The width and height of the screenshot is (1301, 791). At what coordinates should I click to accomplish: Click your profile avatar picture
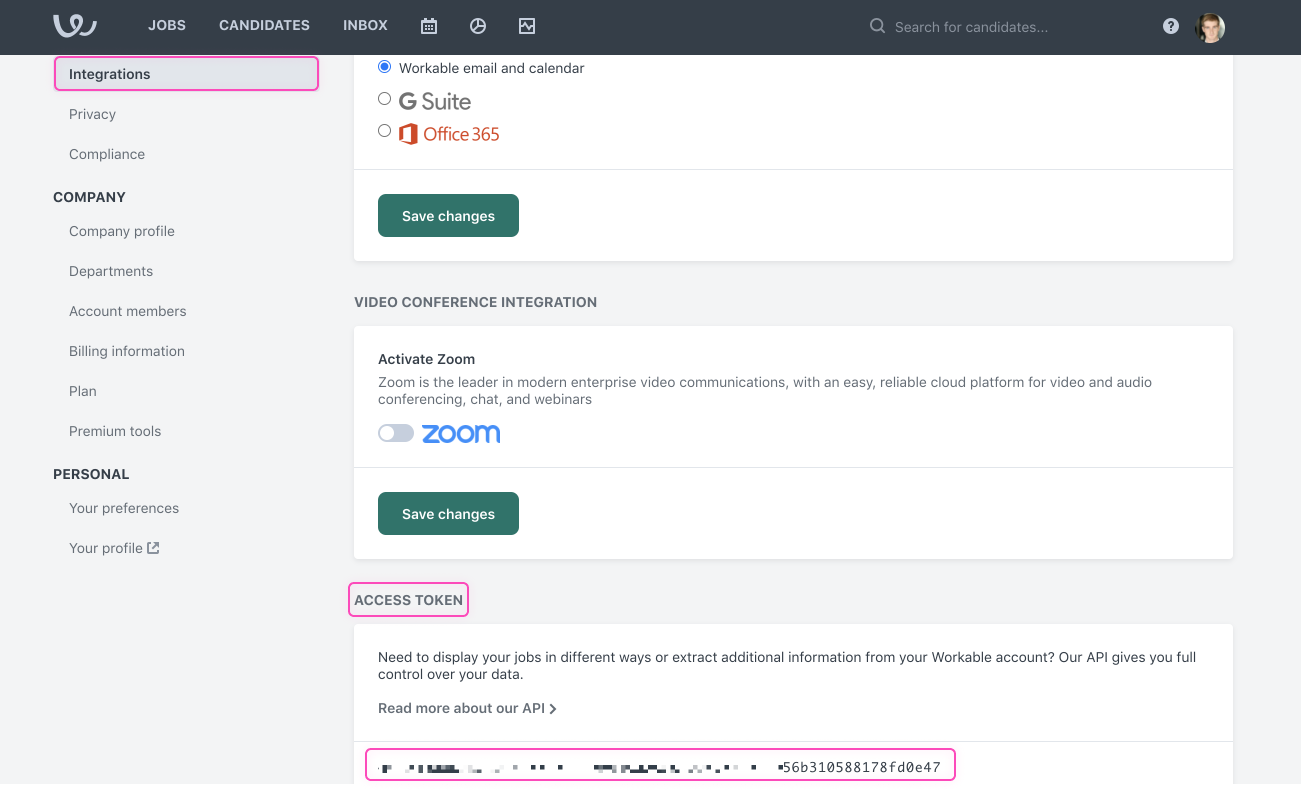pos(1210,27)
